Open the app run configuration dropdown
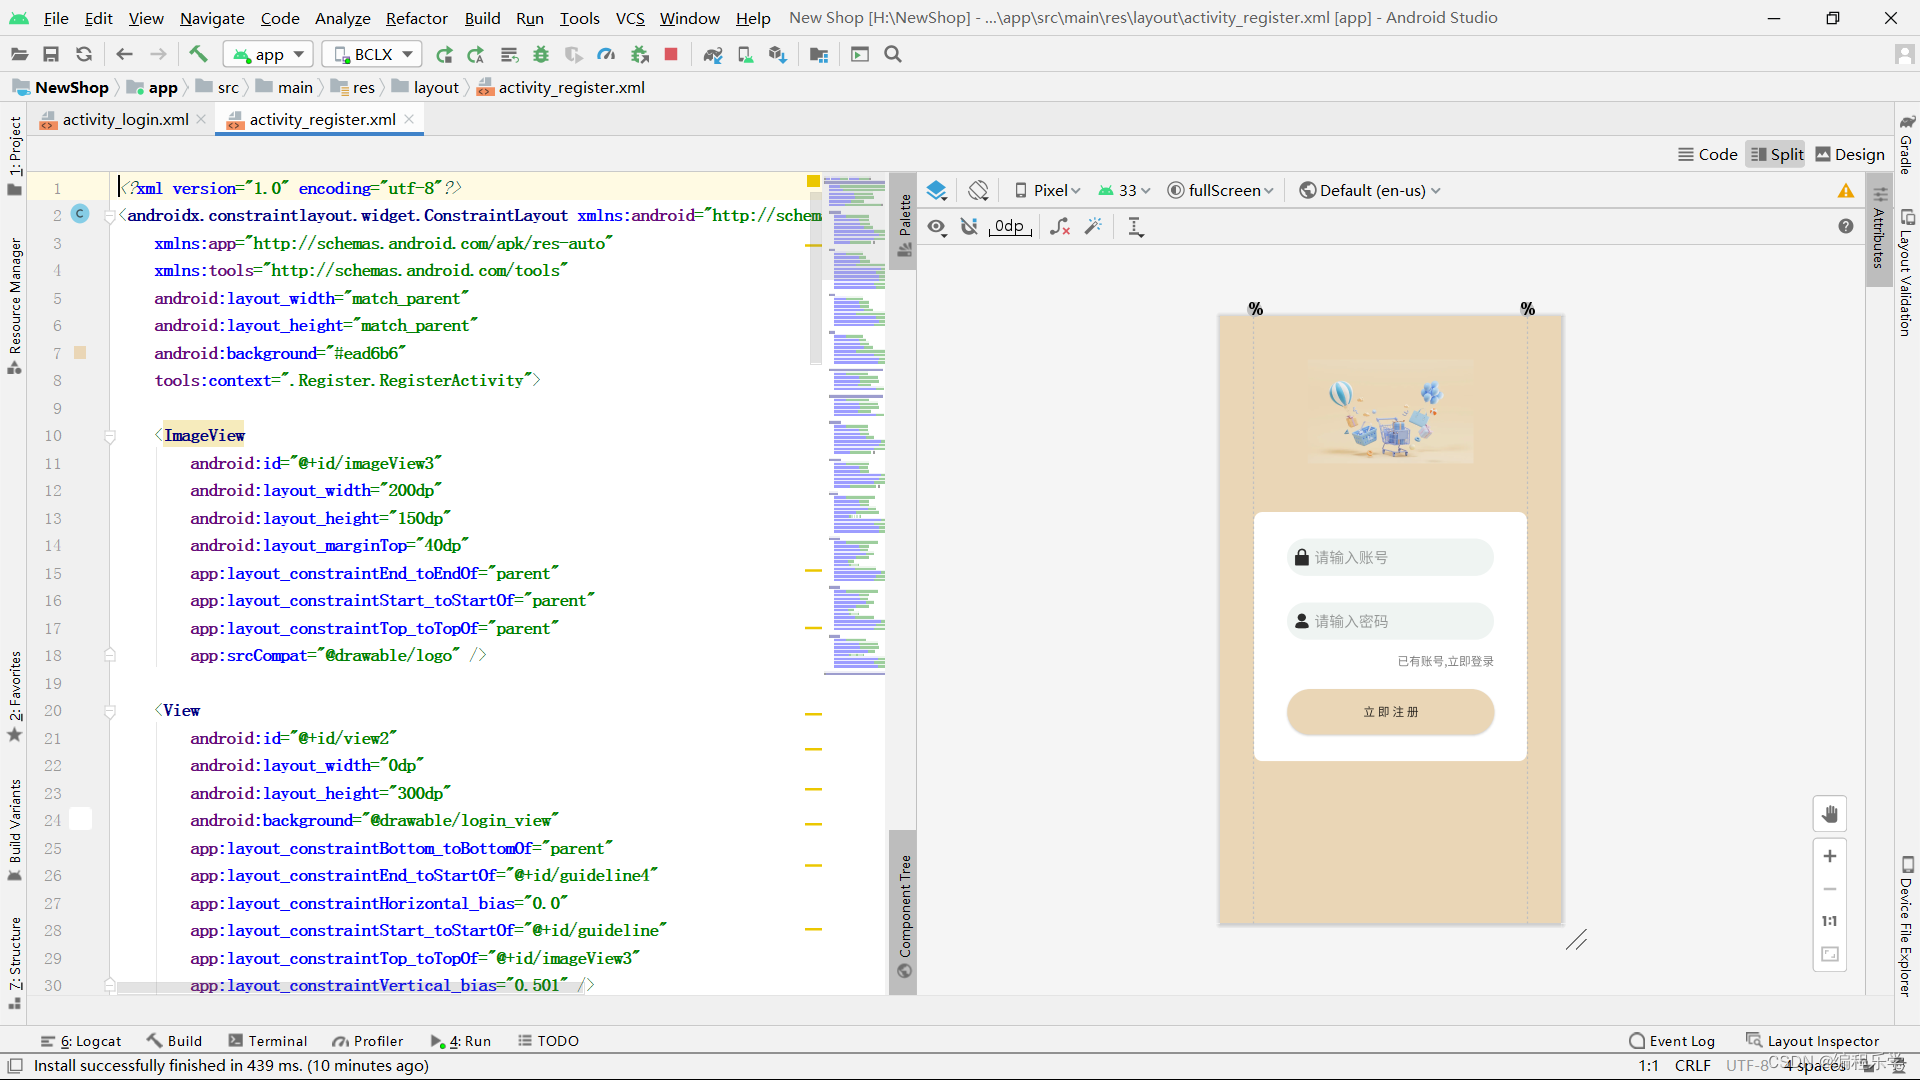 [268, 54]
